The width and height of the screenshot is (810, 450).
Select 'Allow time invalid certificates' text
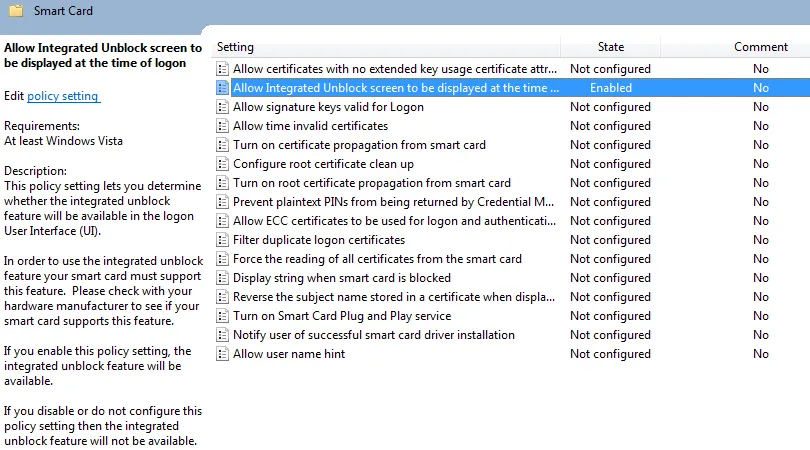pyautogui.click(x=310, y=126)
